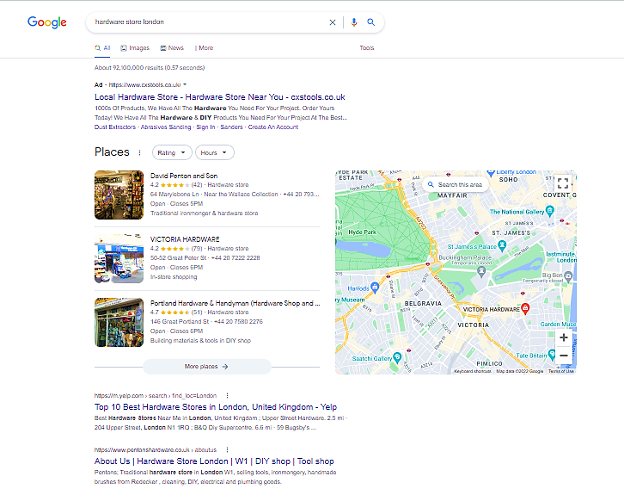Select The National Gallery map marker

click(550, 211)
